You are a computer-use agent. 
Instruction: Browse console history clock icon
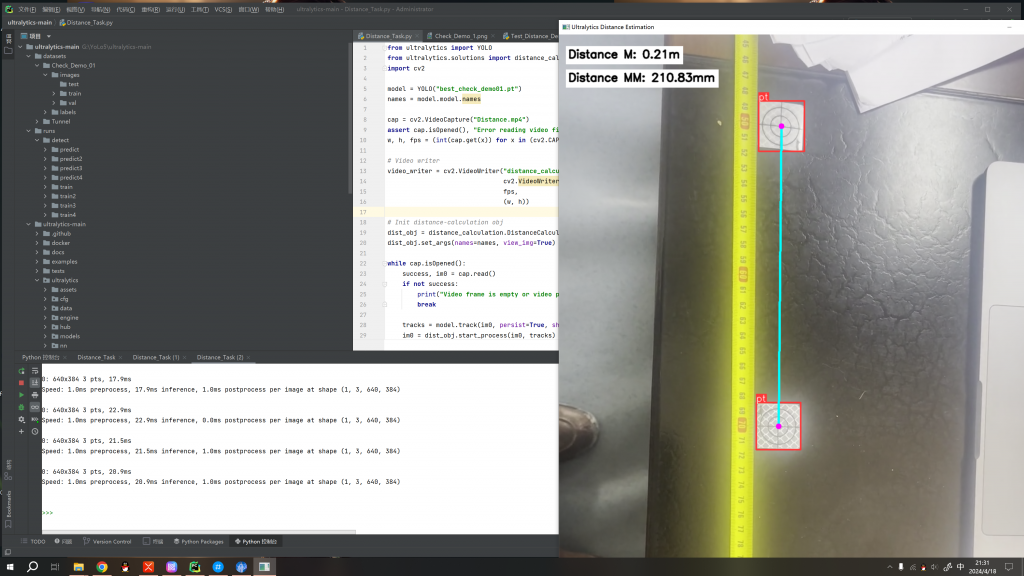(x=35, y=431)
